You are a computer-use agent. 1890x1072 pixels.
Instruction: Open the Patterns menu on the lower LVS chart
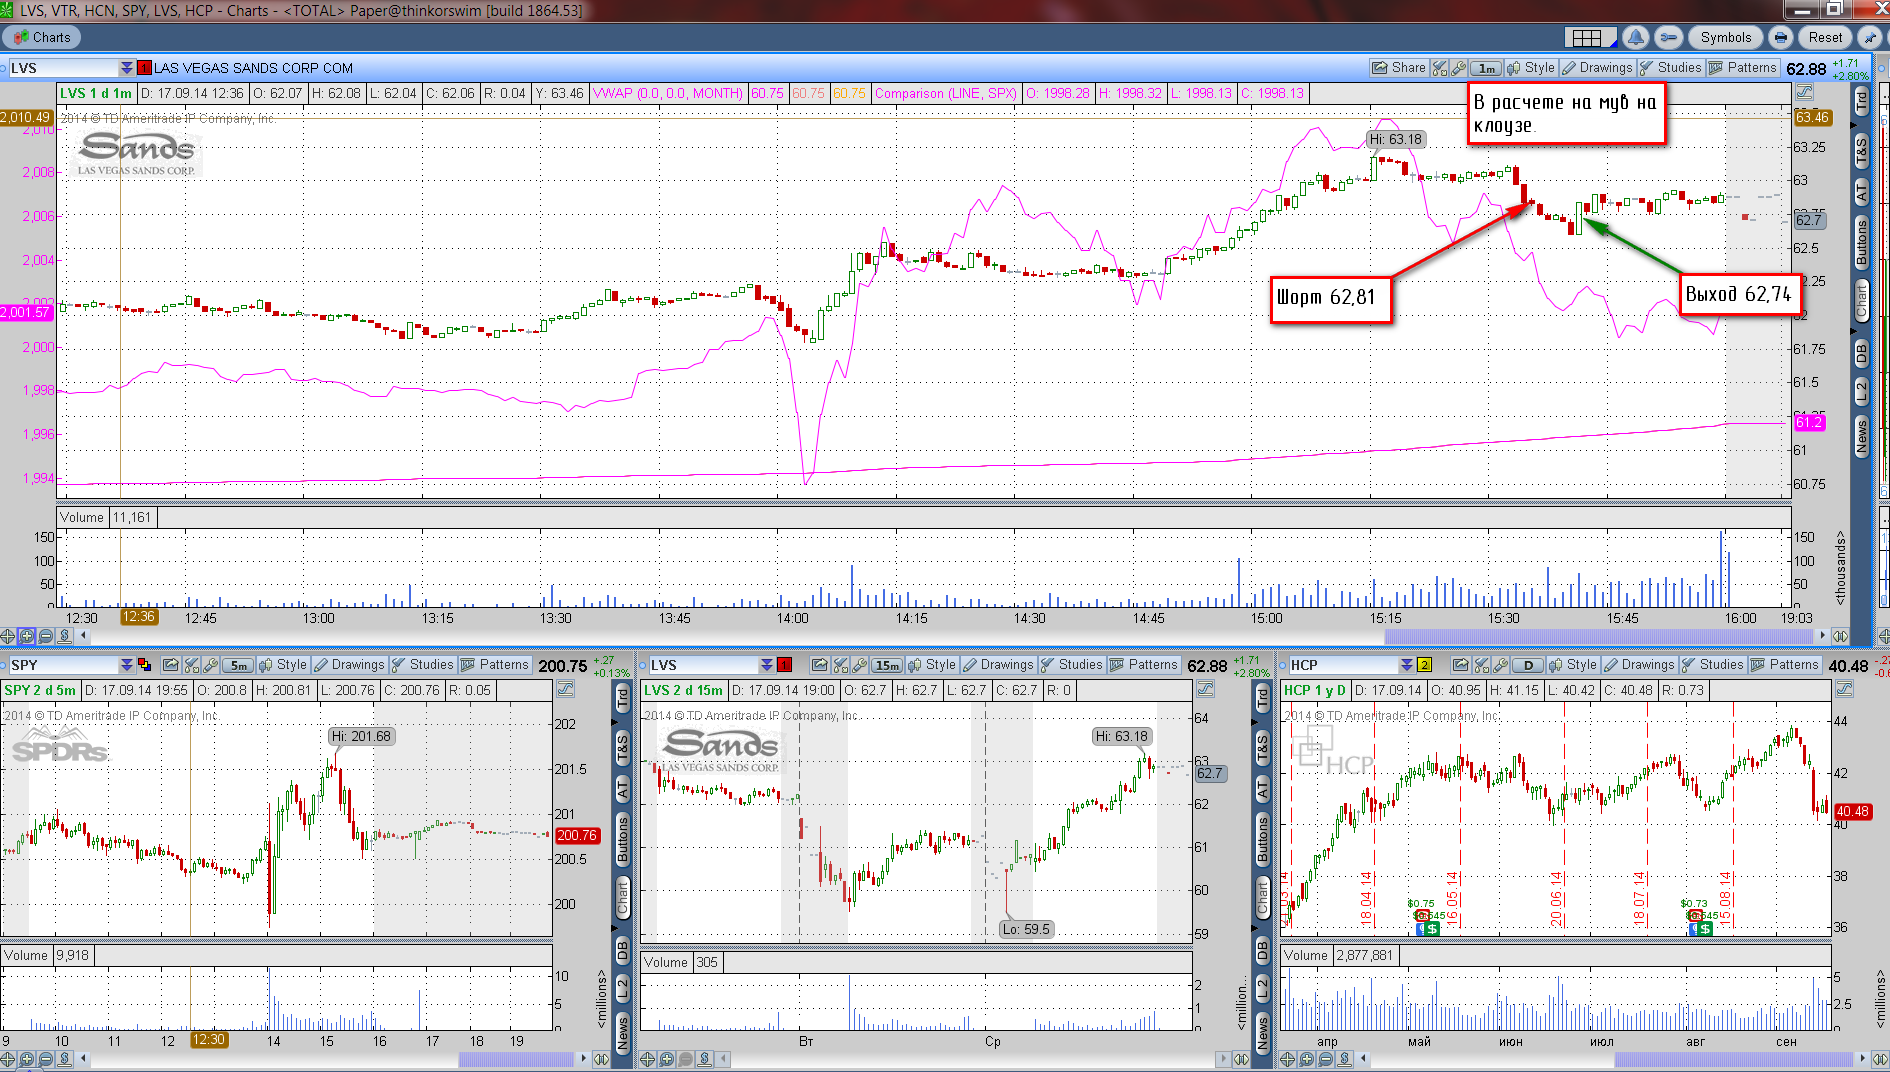(1144, 665)
